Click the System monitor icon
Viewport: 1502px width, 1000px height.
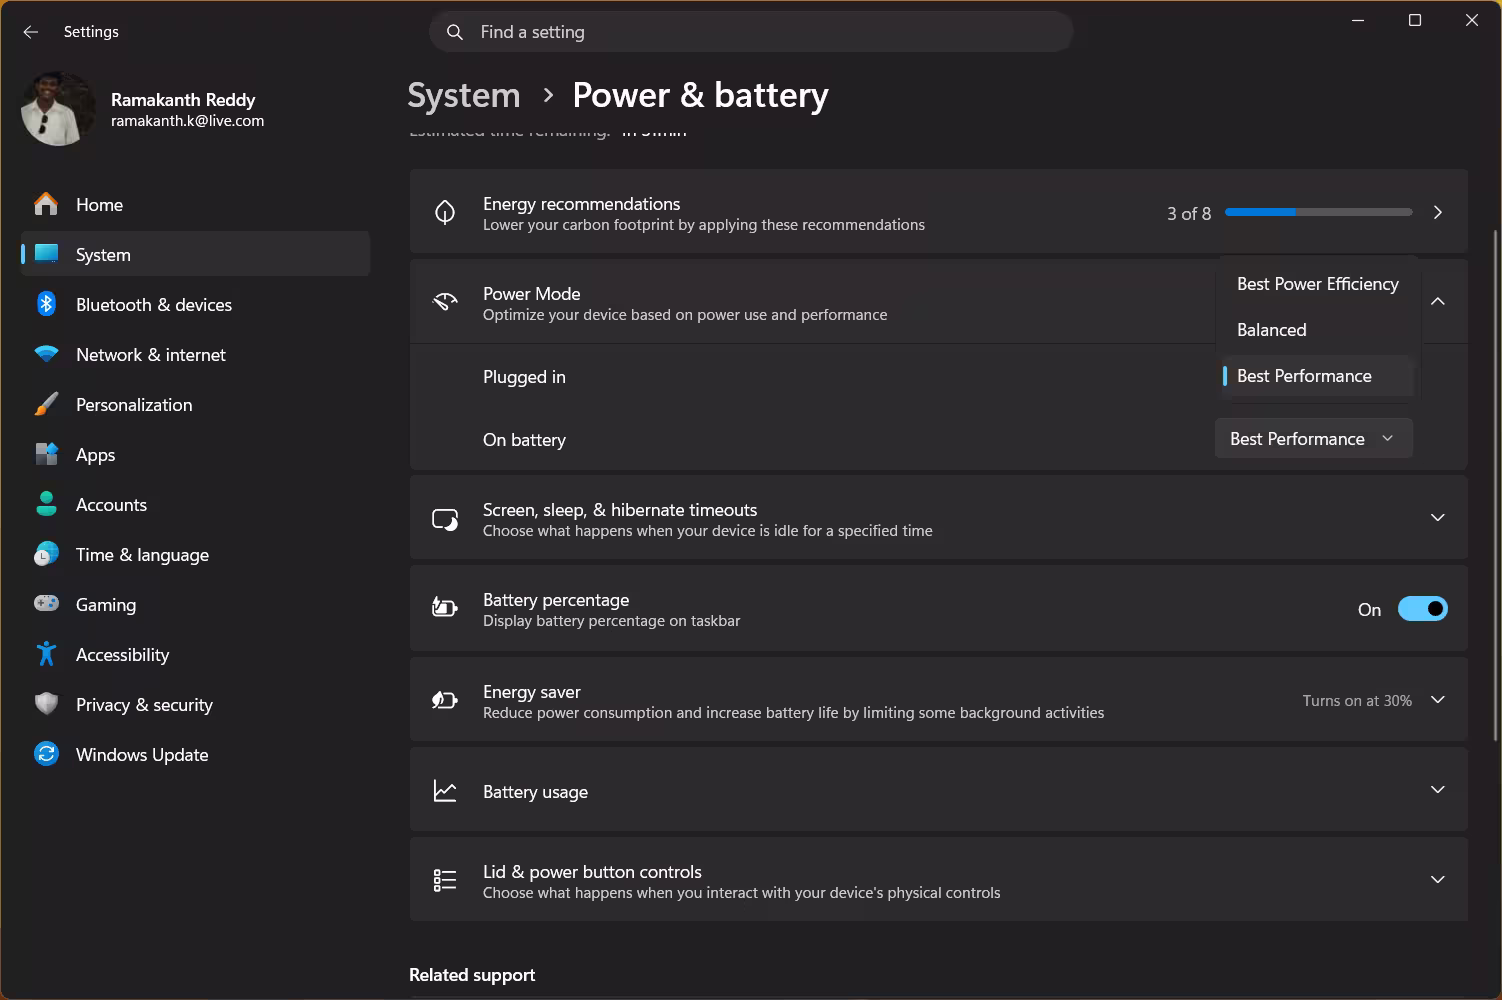[46, 254]
